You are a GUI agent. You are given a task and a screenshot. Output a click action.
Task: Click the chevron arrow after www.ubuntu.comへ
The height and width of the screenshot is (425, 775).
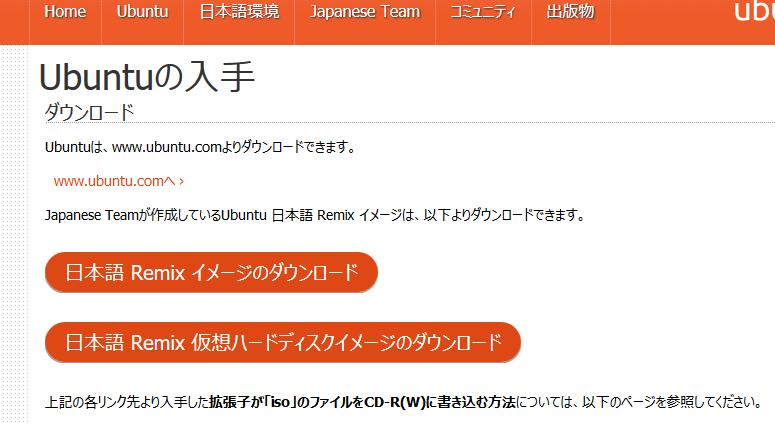coord(181,182)
